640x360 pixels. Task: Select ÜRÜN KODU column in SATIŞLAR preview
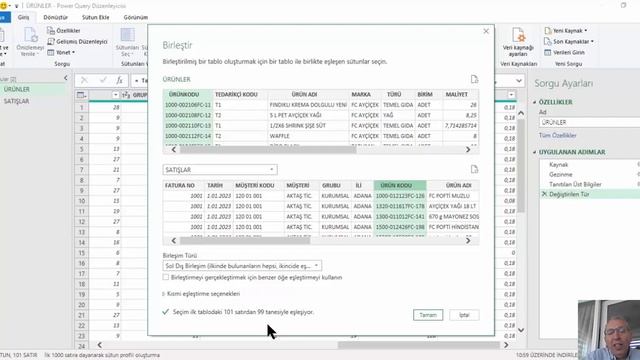pyautogui.click(x=400, y=185)
